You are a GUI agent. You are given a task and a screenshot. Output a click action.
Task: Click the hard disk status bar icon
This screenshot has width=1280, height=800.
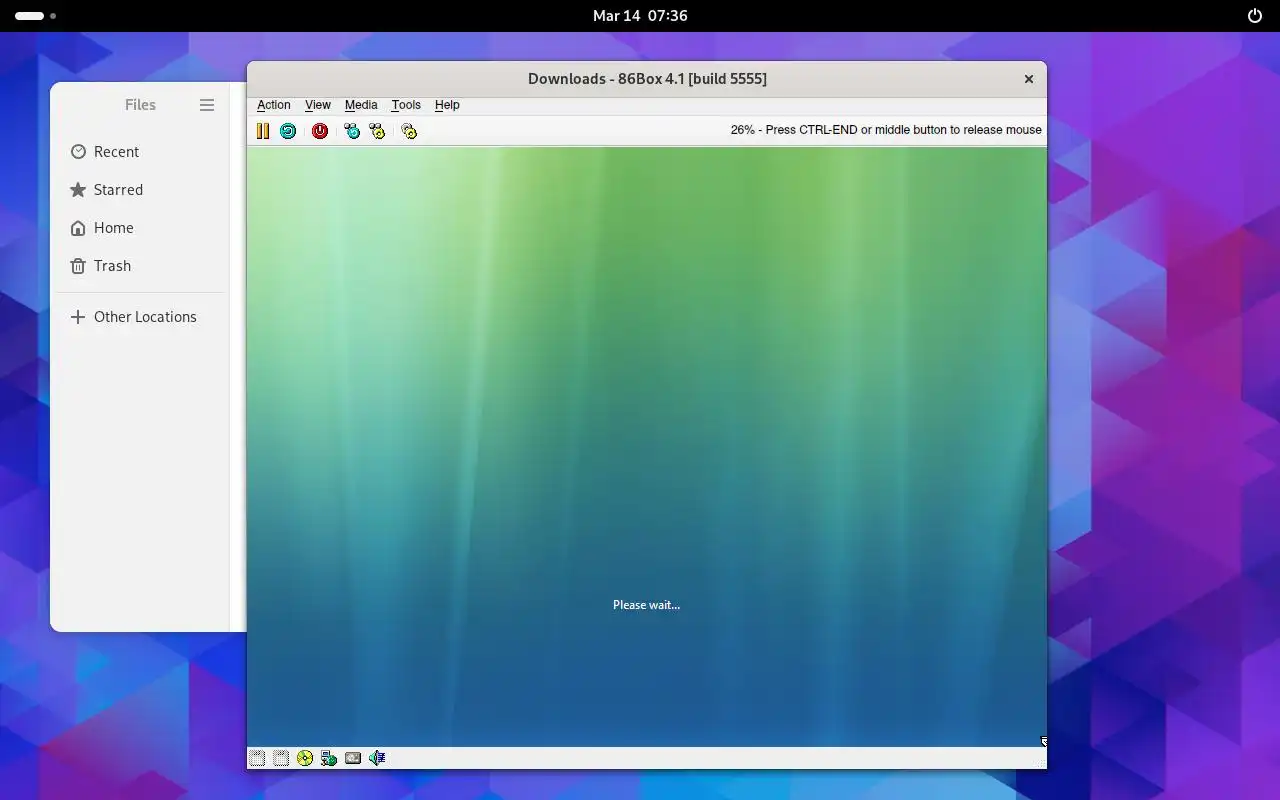tap(353, 758)
